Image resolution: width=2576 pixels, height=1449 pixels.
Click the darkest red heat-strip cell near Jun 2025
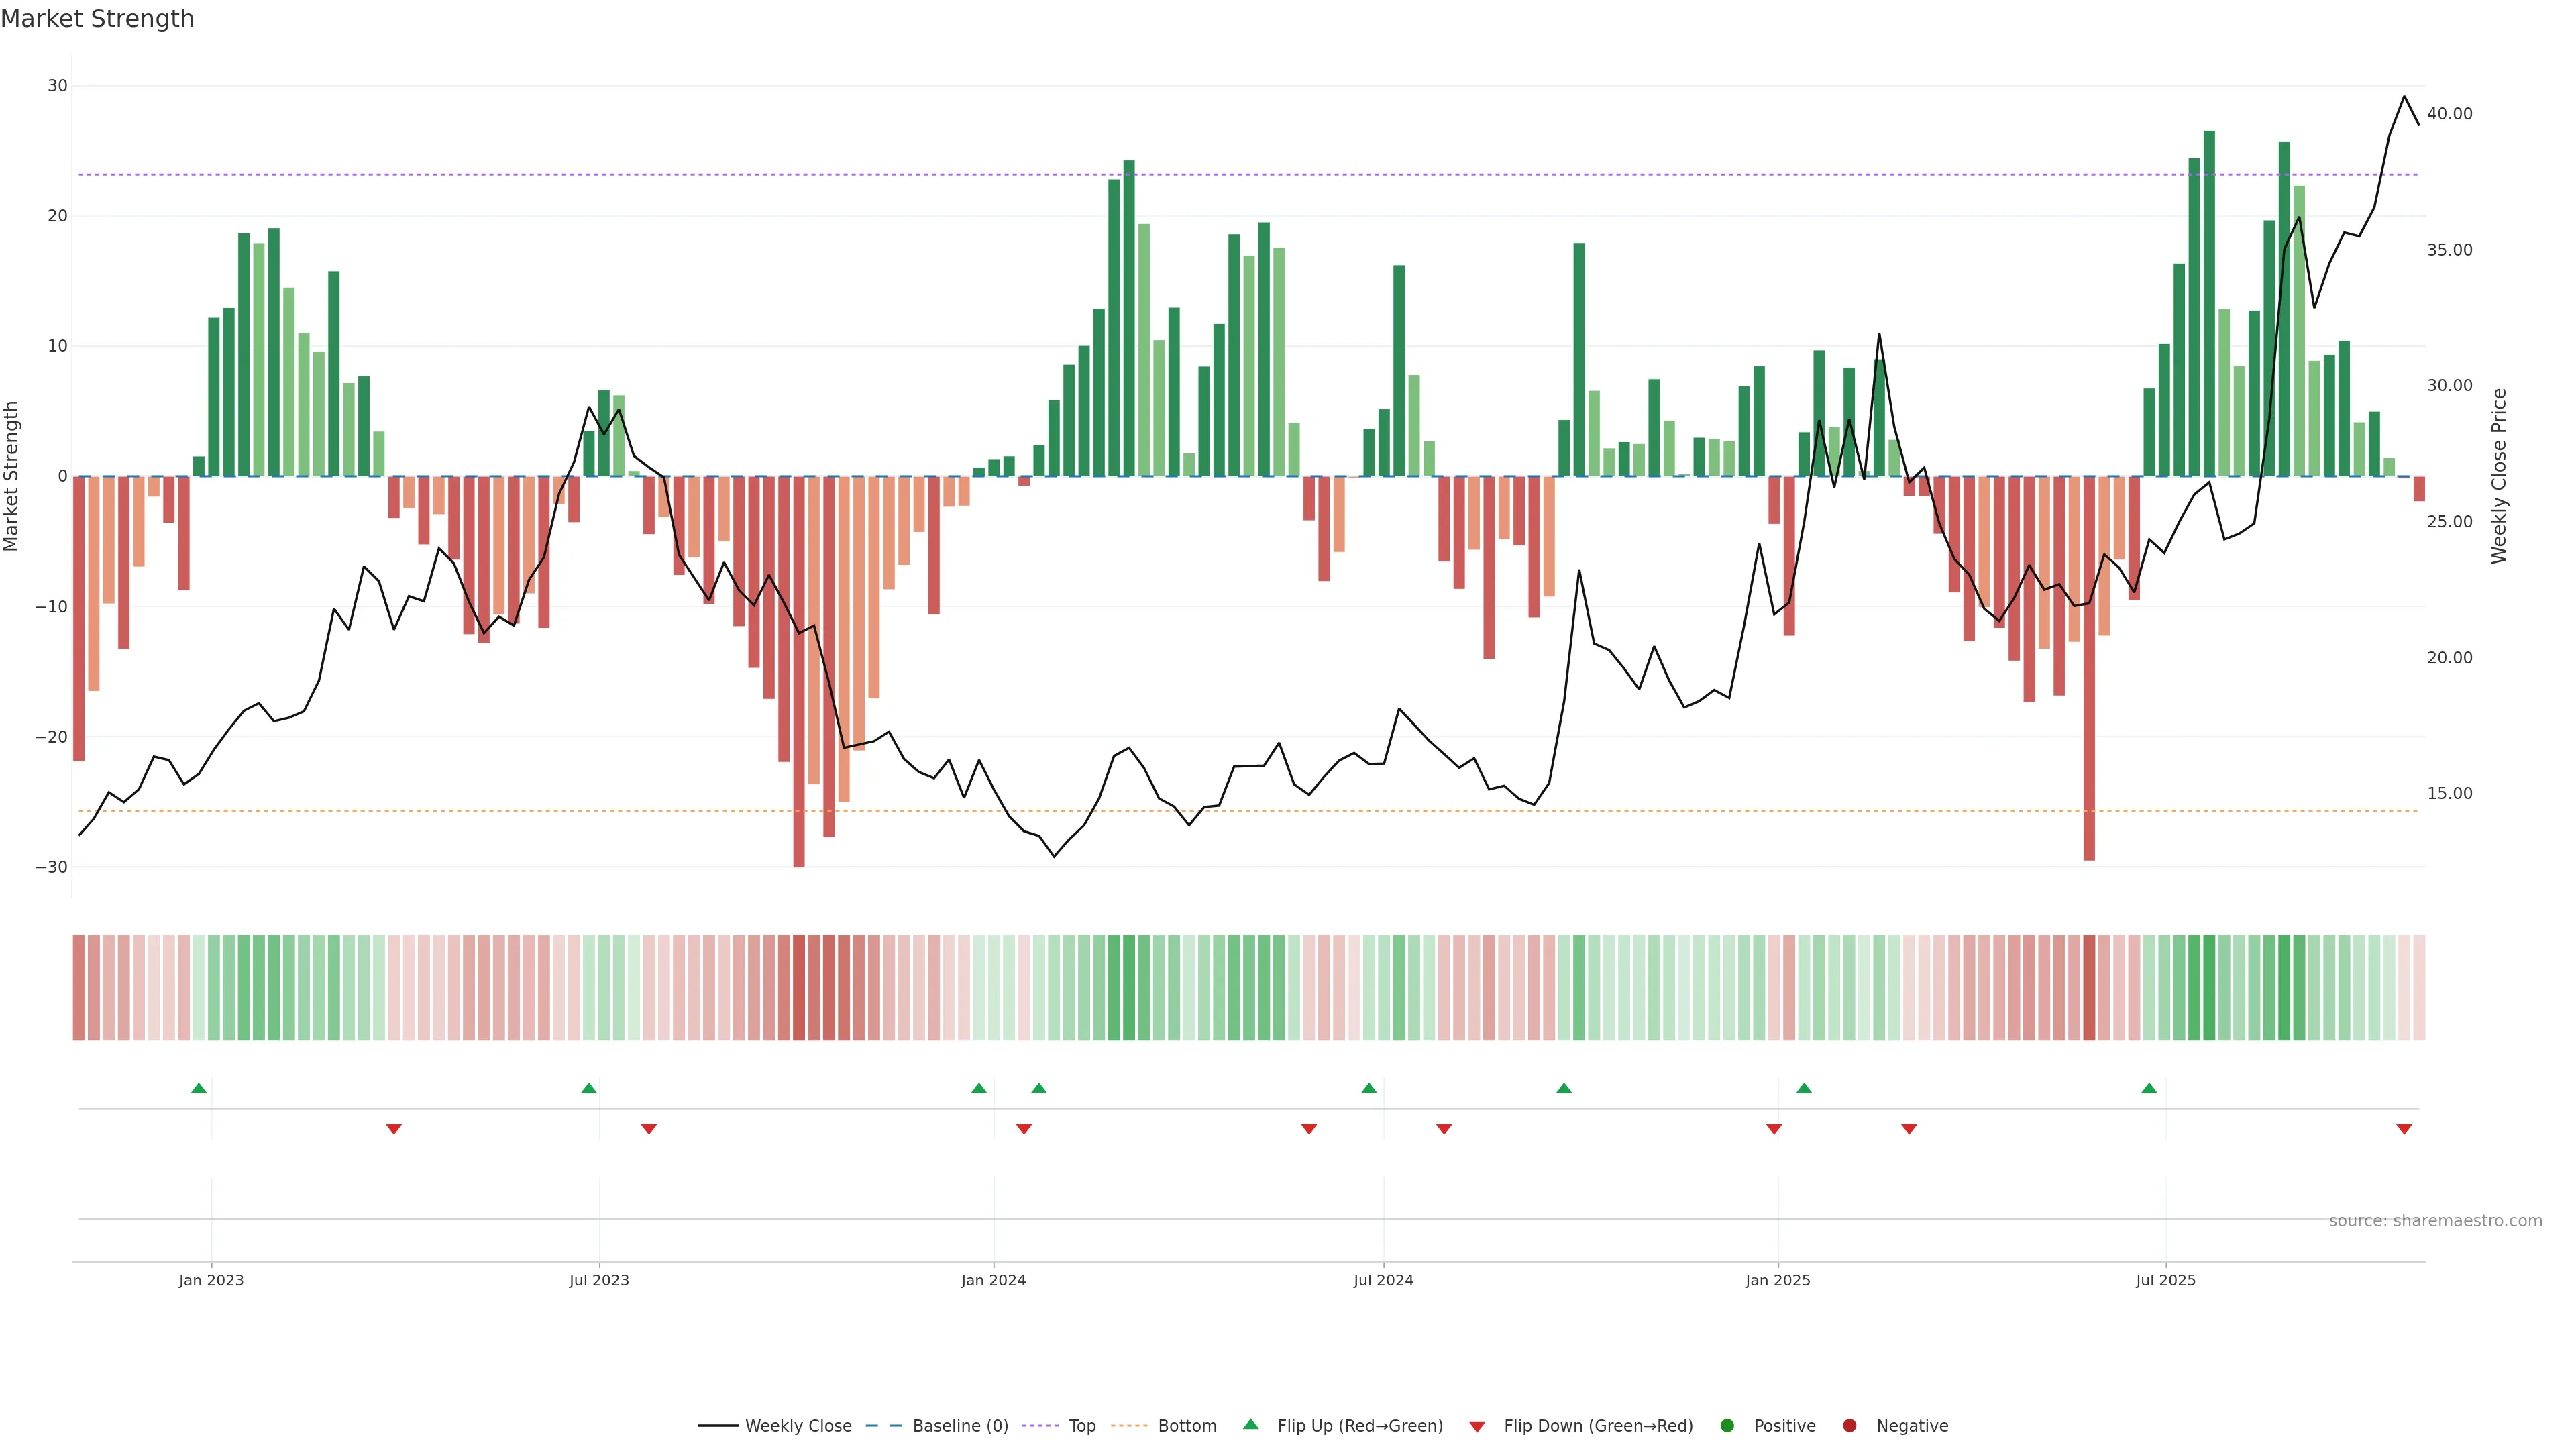(x=2089, y=987)
